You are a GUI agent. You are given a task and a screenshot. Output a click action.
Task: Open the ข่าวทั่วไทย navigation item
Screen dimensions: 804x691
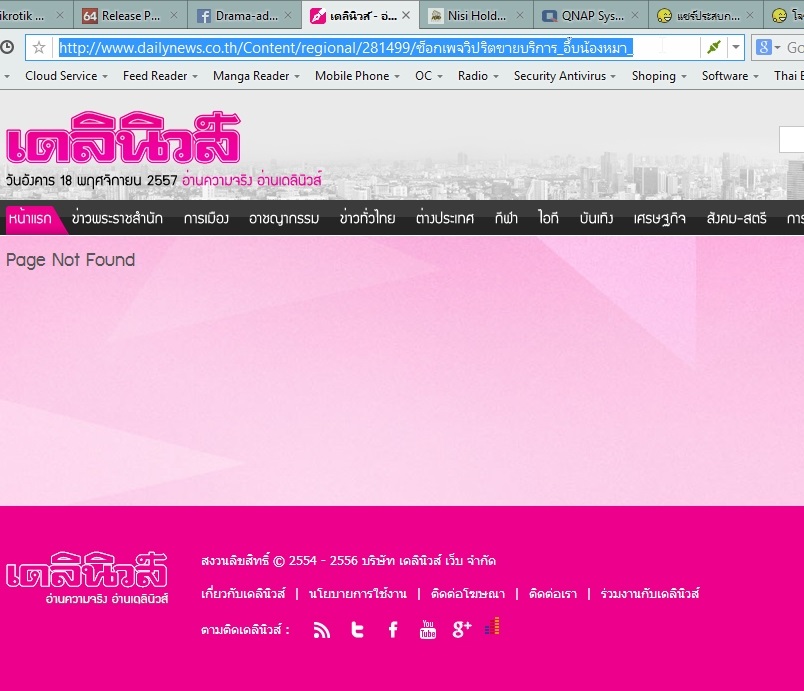point(367,218)
